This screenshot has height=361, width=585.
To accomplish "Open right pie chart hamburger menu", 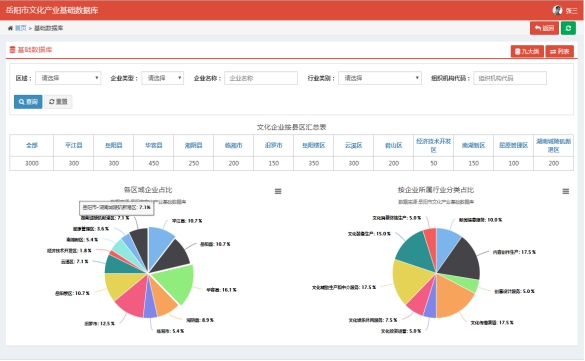I will tap(566, 191).
